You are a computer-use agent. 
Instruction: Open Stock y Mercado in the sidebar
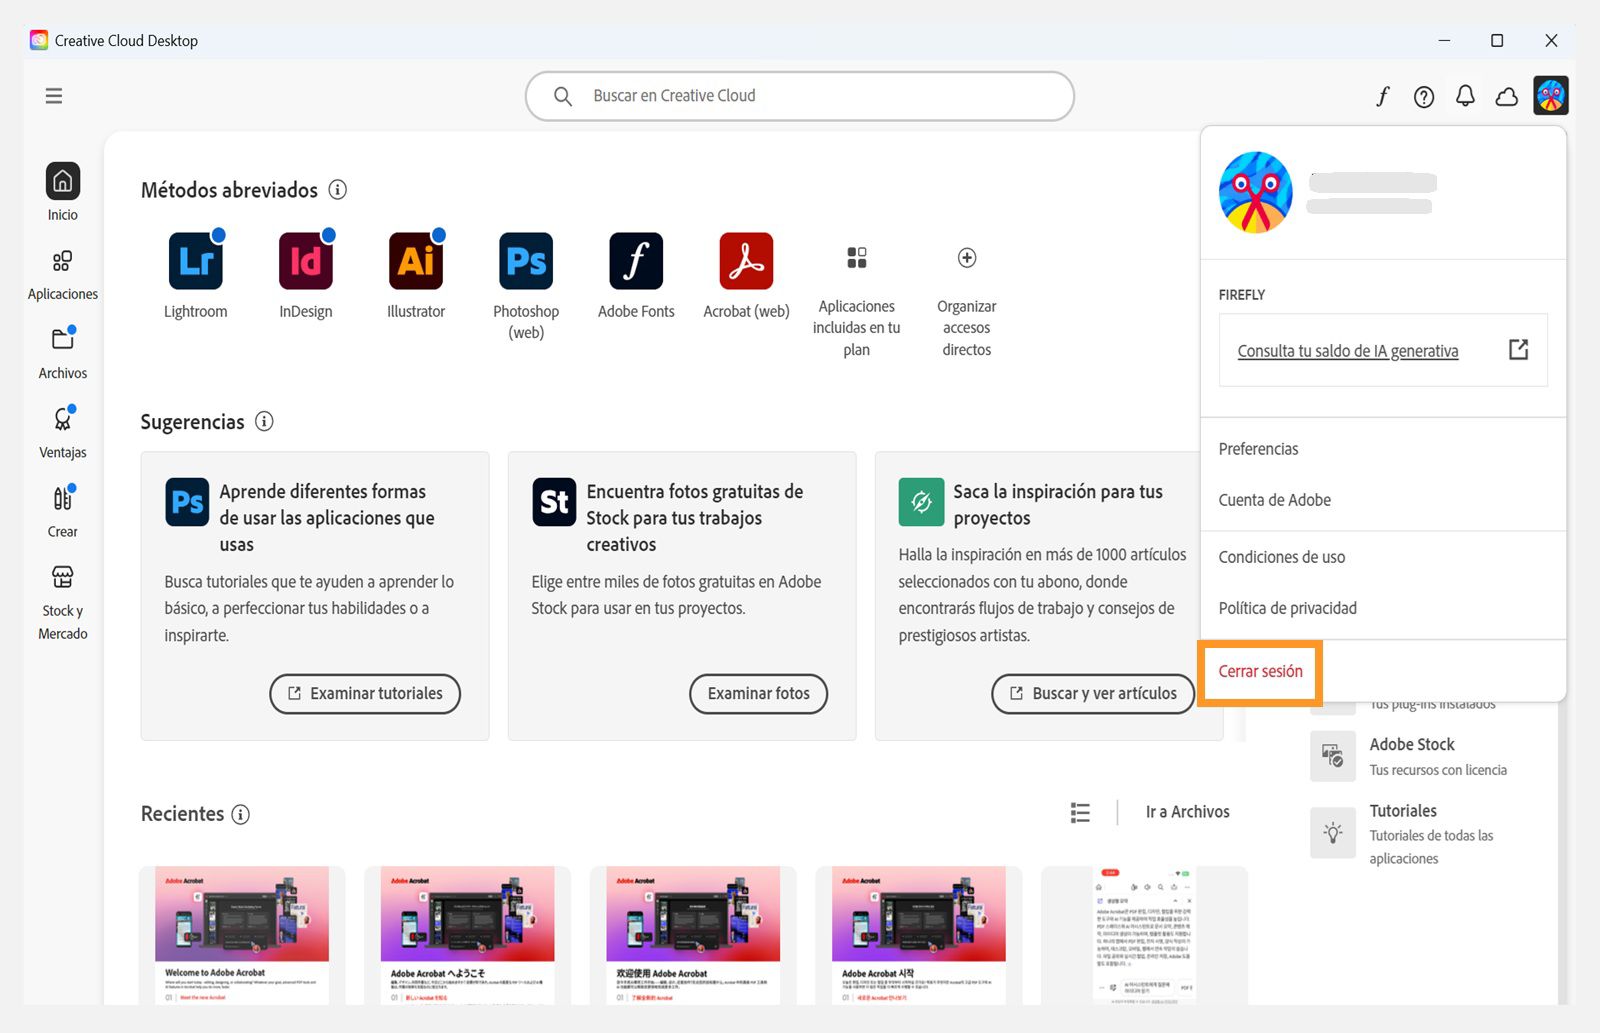point(62,602)
